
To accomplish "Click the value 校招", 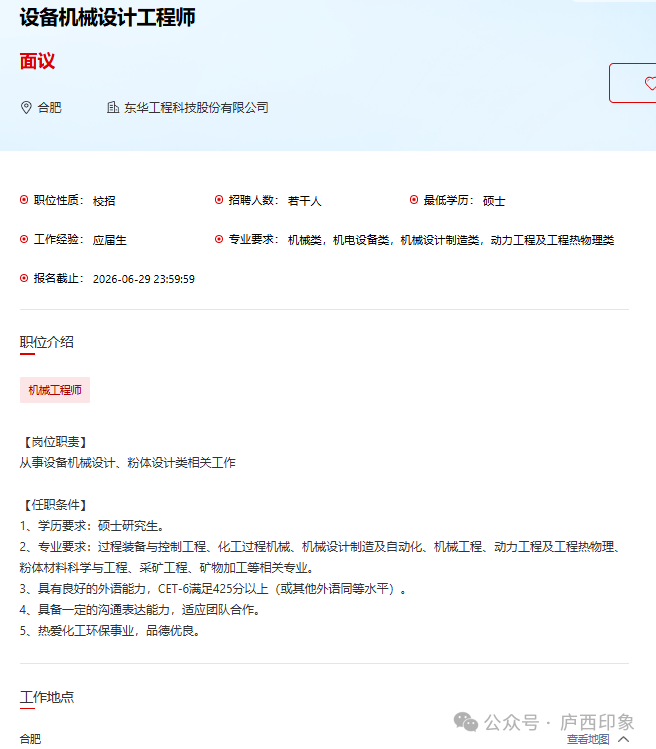I will (x=104, y=201).
